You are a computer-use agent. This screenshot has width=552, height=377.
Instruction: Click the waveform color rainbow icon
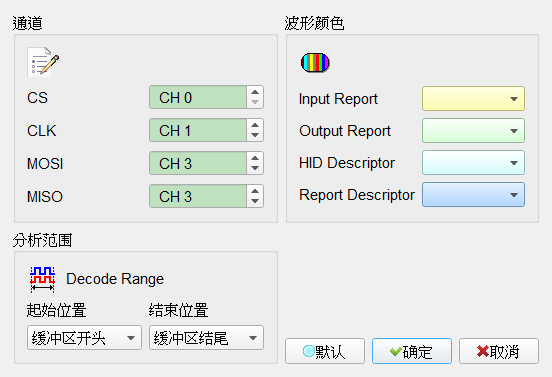[x=315, y=63]
